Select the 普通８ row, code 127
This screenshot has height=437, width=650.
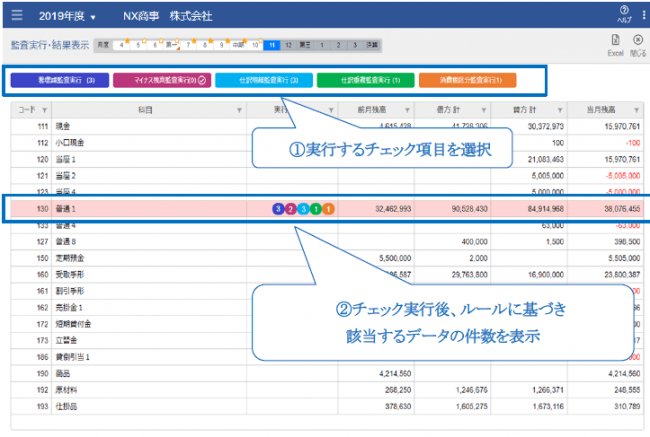[327, 241]
